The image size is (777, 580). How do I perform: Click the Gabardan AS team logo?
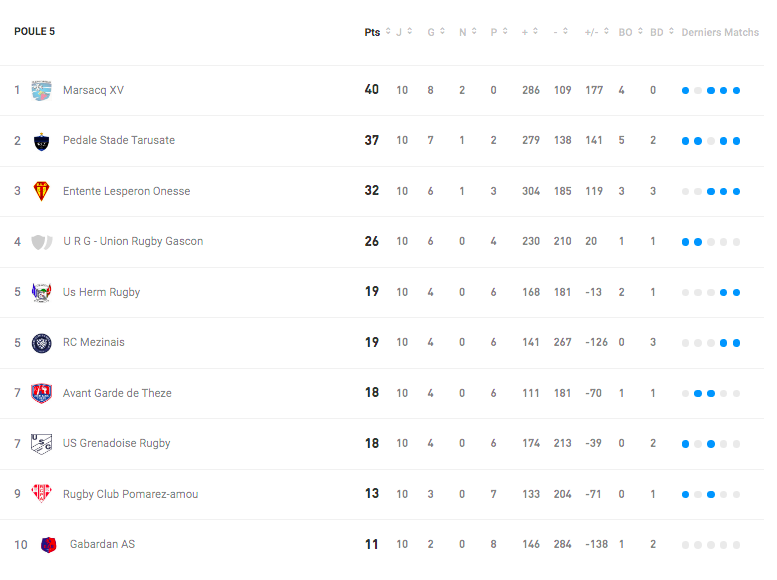(49, 545)
